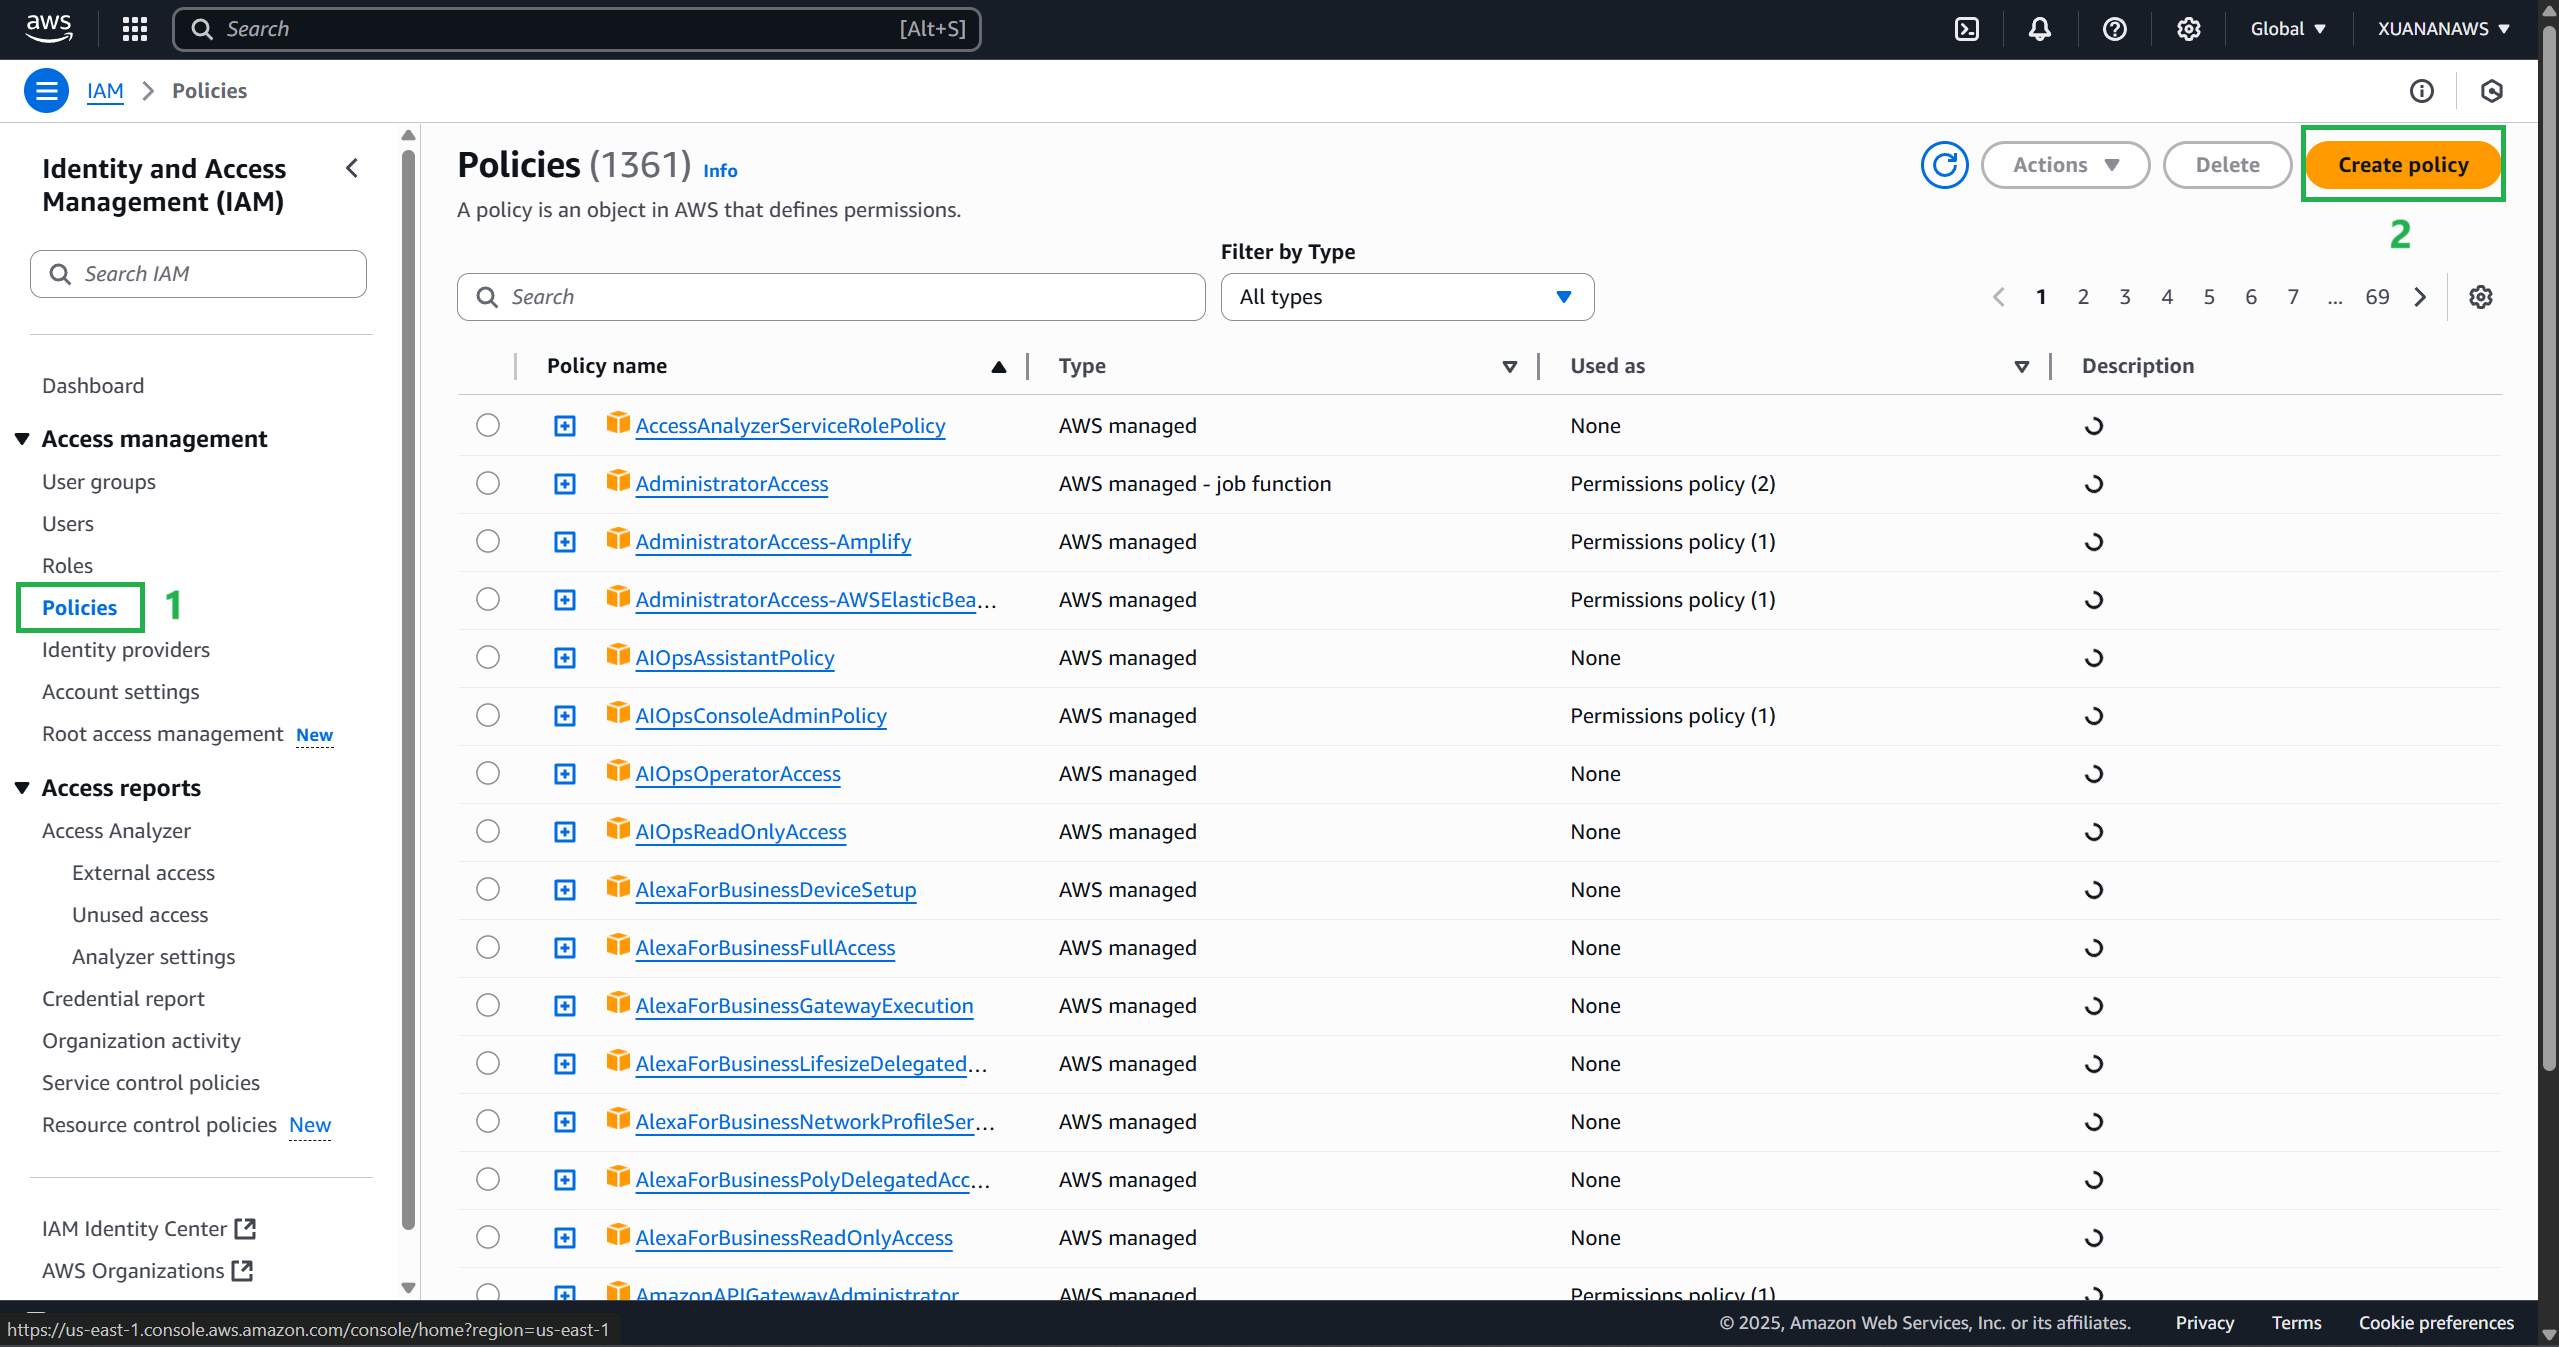The image size is (2559, 1347).
Task: Open User groups in the sidebar
Action: pos(99,482)
